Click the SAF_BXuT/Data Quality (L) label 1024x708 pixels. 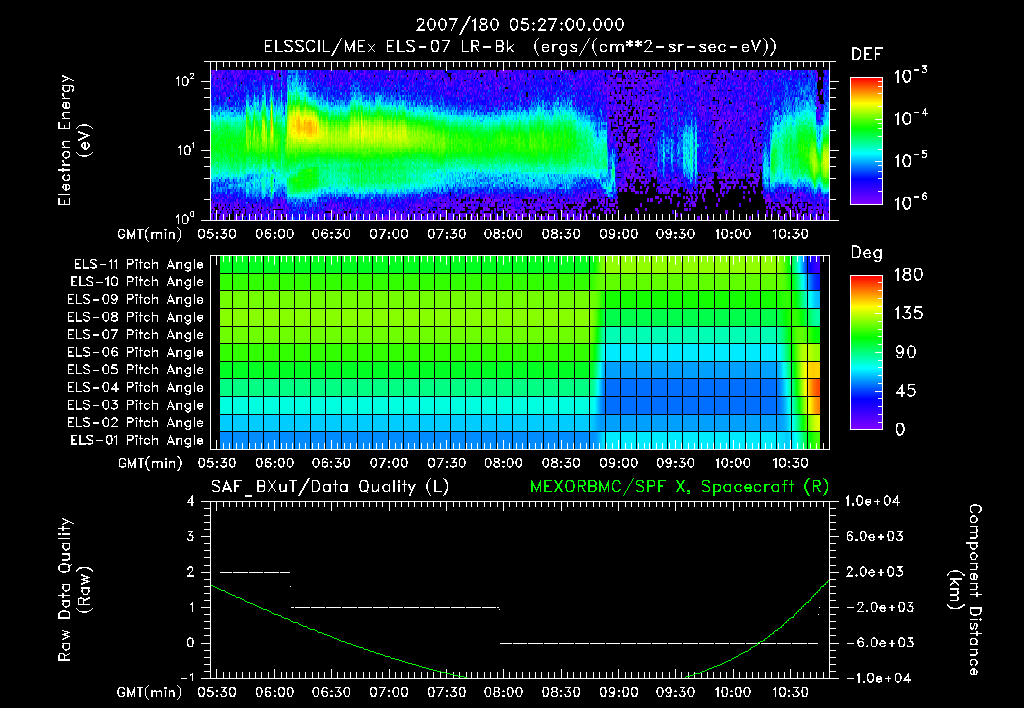pyautogui.click(x=330, y=487)
